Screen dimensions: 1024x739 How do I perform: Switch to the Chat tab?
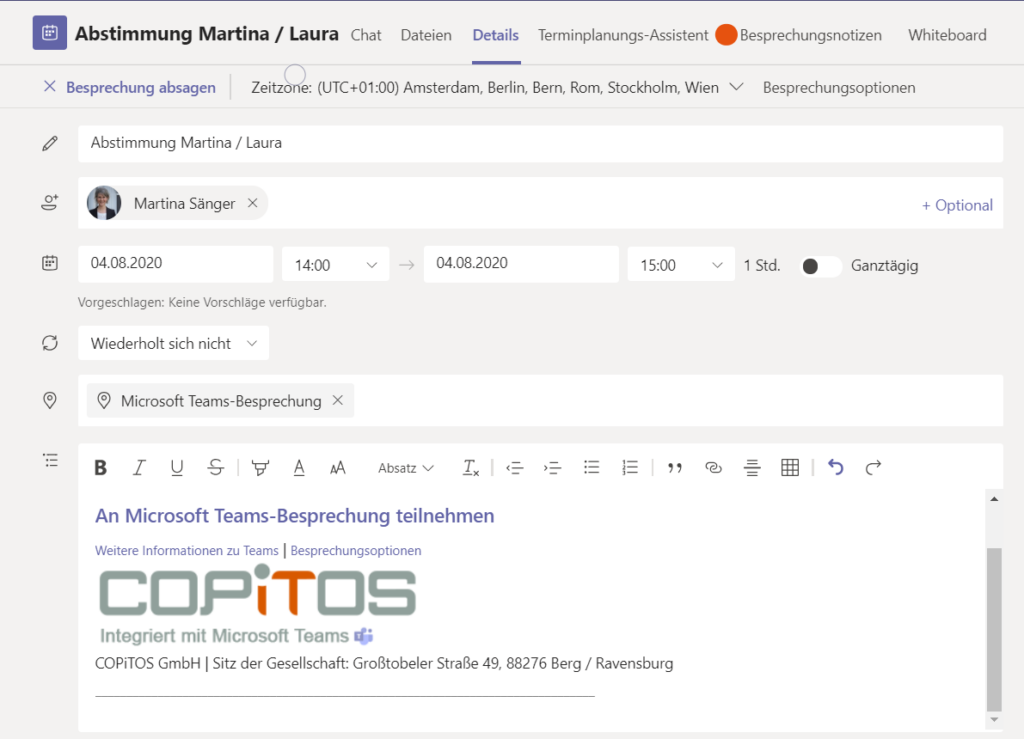click(366, 35)
